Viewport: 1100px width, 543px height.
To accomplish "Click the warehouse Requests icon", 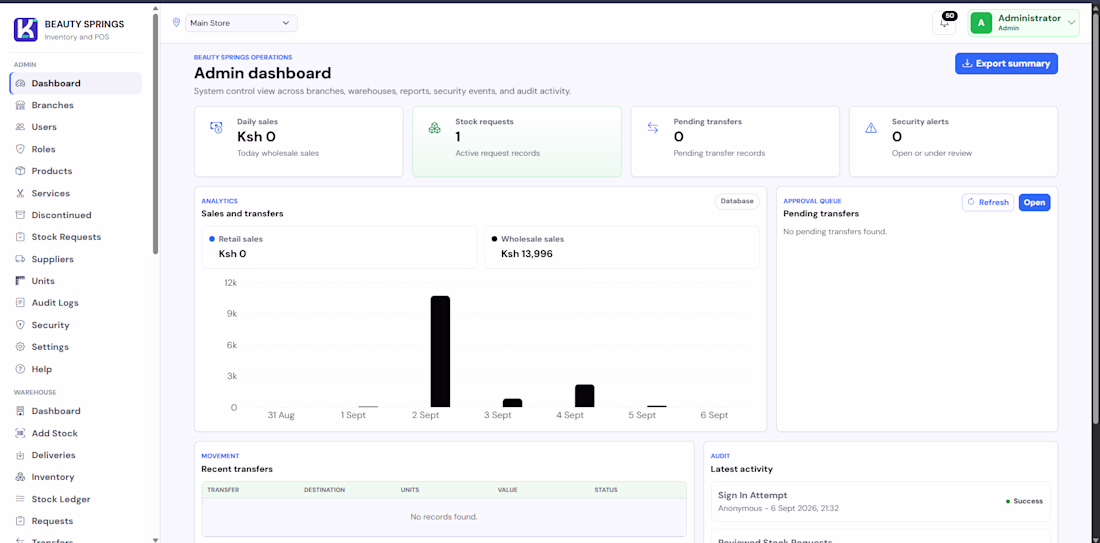I will [20, 521].
